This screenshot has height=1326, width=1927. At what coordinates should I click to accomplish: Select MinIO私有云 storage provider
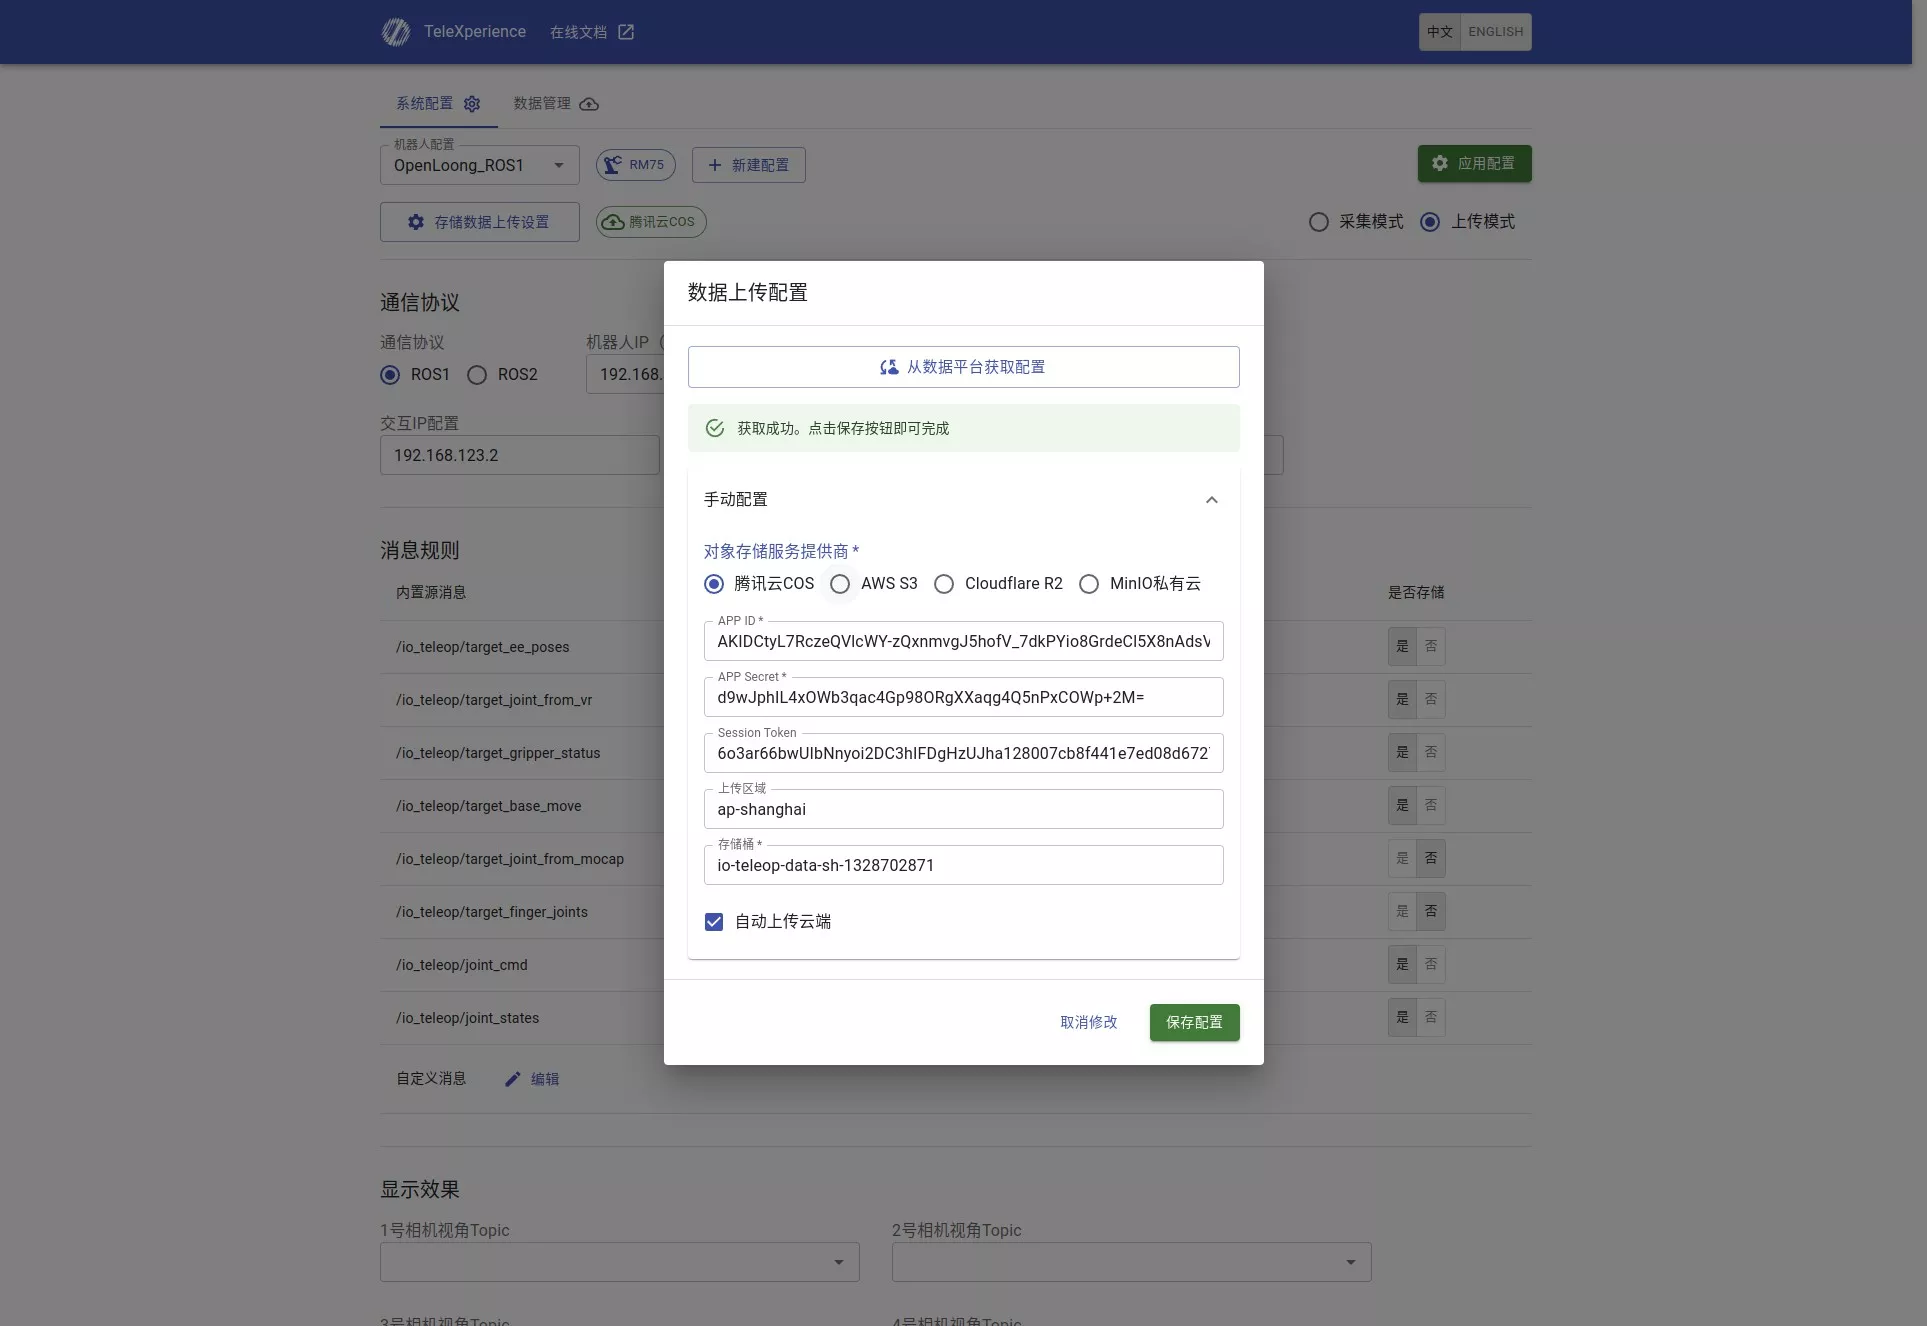tap(1089, 584)
